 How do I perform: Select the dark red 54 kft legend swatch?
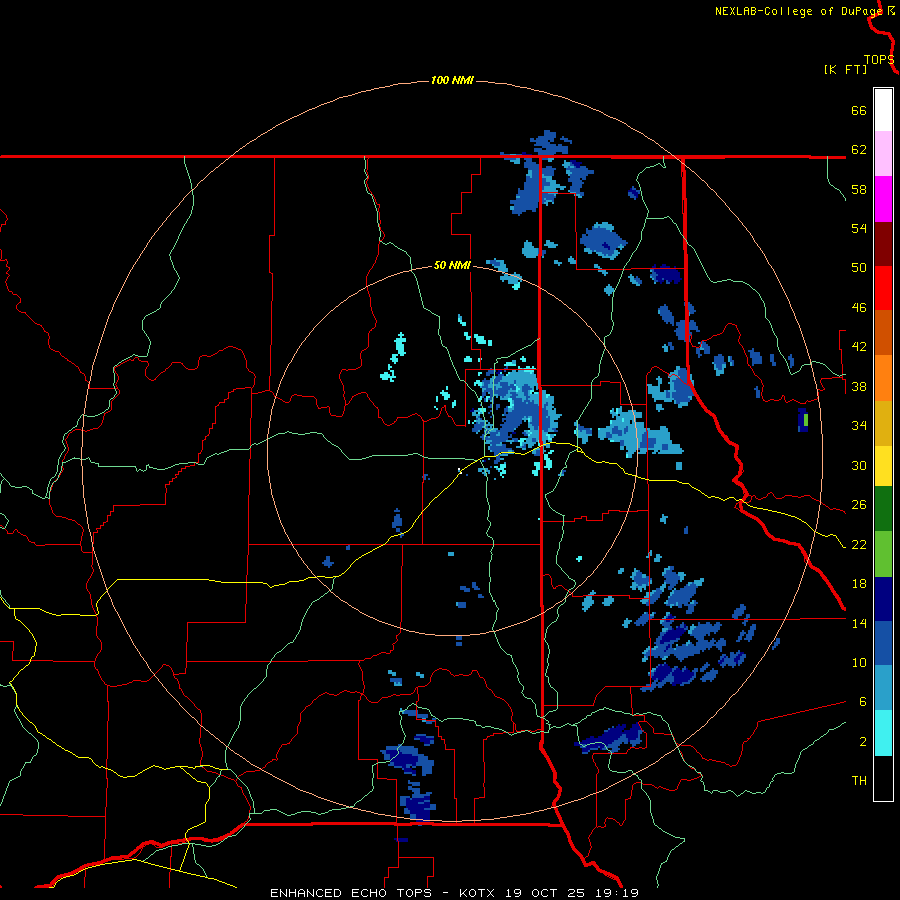[883, 244]
